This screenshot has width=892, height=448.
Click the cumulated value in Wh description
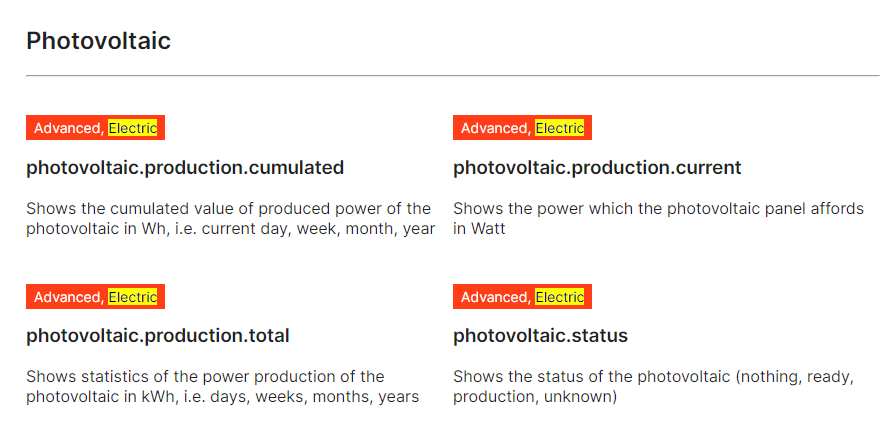(x=230, y=218)
